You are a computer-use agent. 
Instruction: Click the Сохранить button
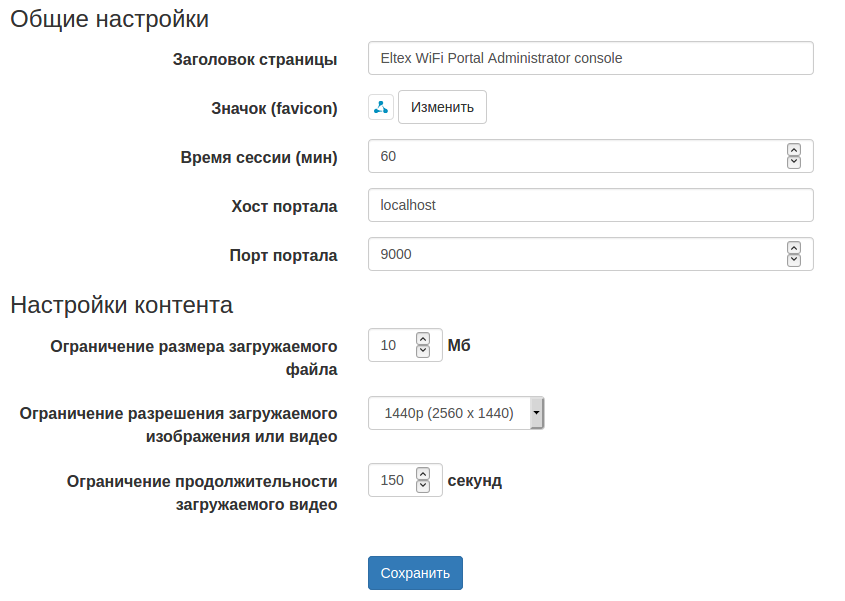point(415,573)
